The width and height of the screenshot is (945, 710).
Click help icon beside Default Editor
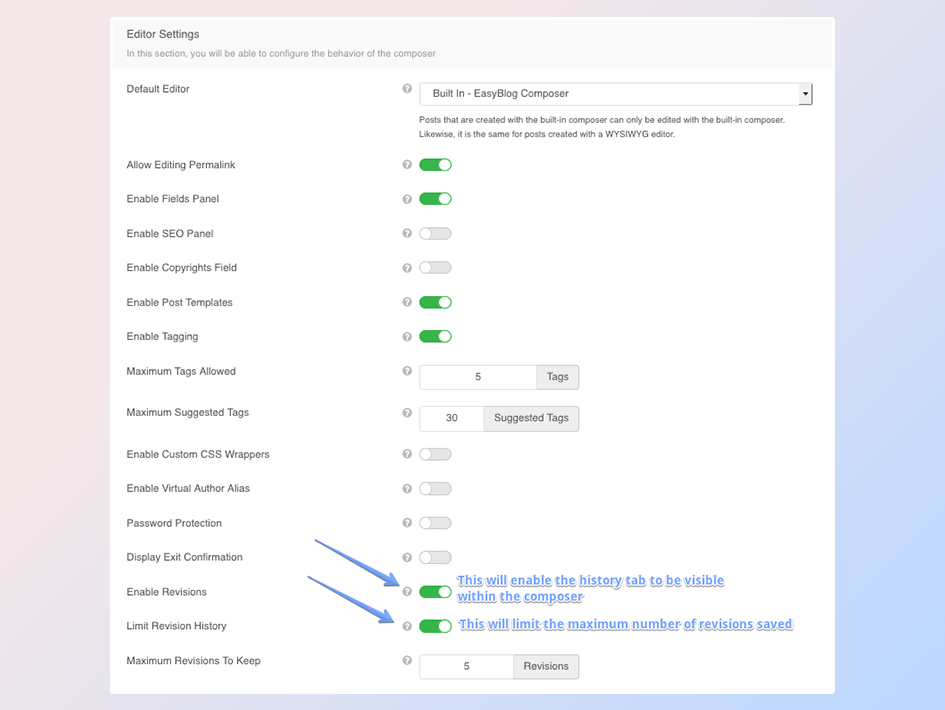[407, 89]
